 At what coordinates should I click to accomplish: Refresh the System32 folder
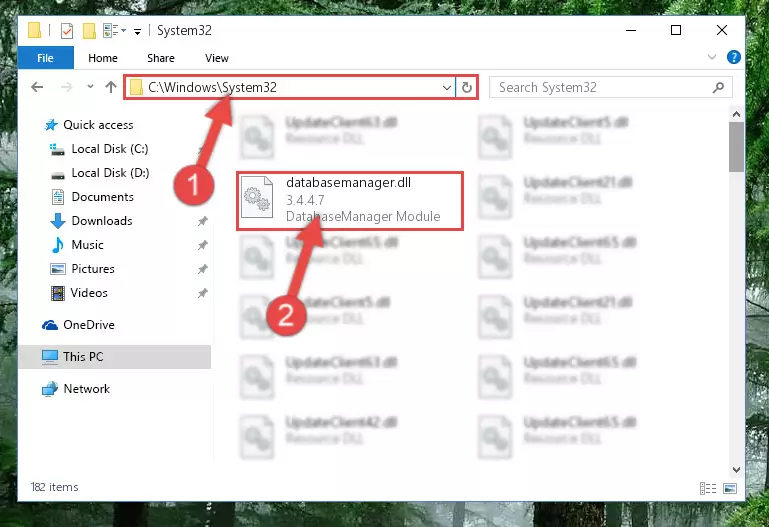pos(466,88)
